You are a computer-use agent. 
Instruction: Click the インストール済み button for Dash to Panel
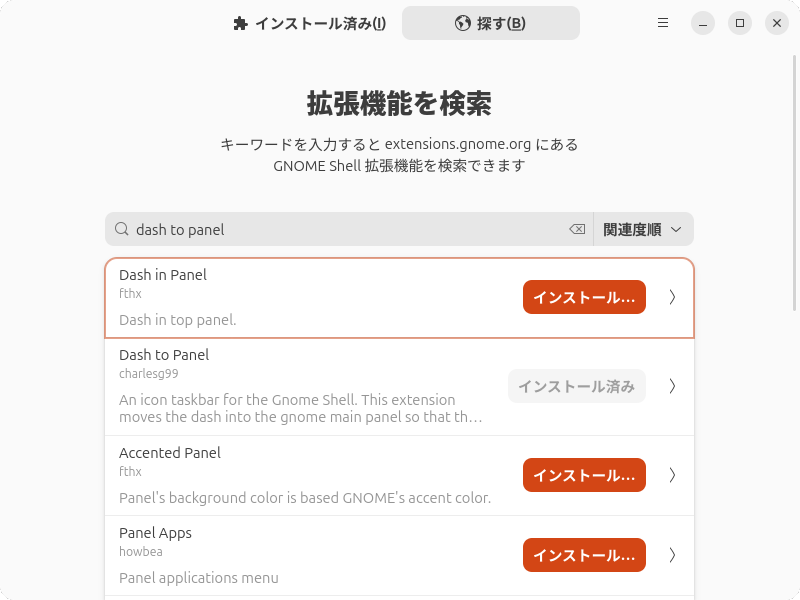pos(576,386)
